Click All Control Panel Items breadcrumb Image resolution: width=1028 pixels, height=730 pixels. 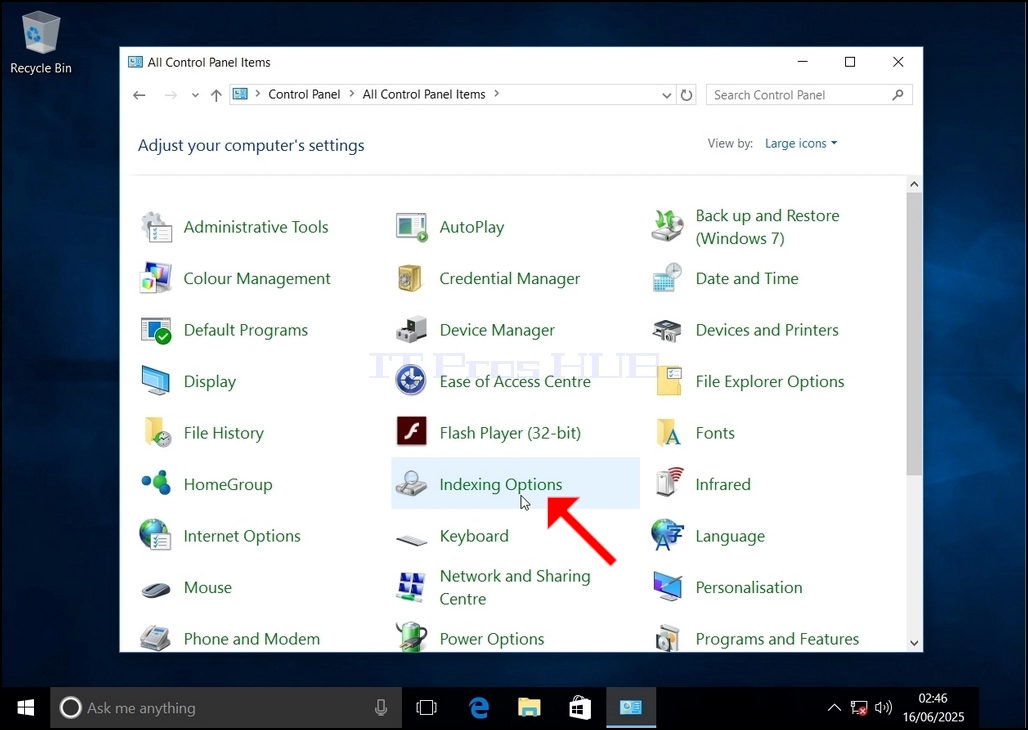(424, 94)
